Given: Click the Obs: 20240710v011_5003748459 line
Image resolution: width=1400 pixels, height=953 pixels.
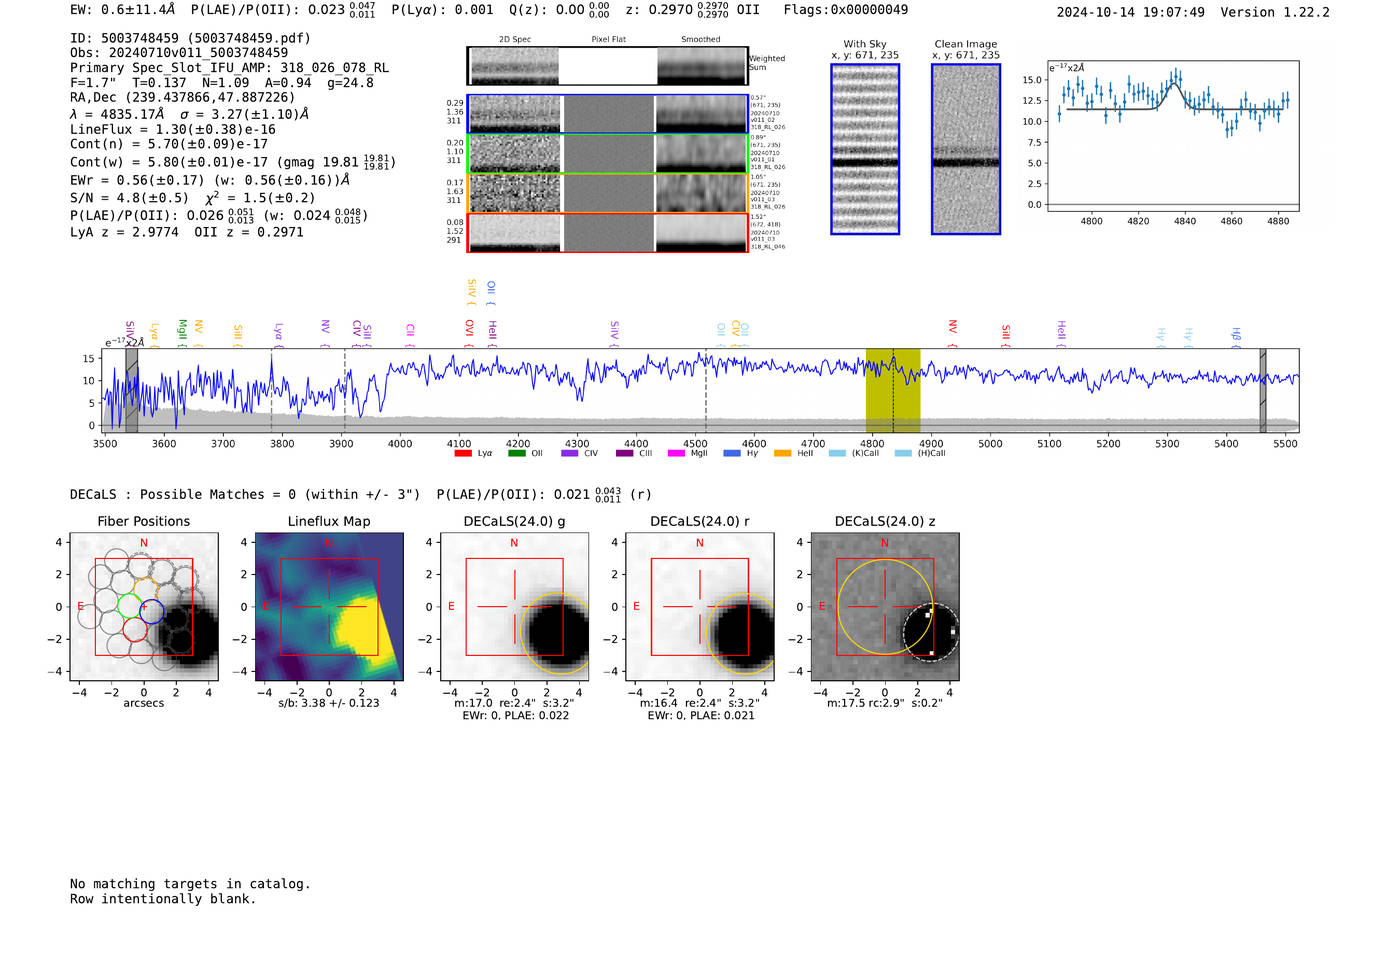Looking at the screenshot, I should (x=179, y=53).
